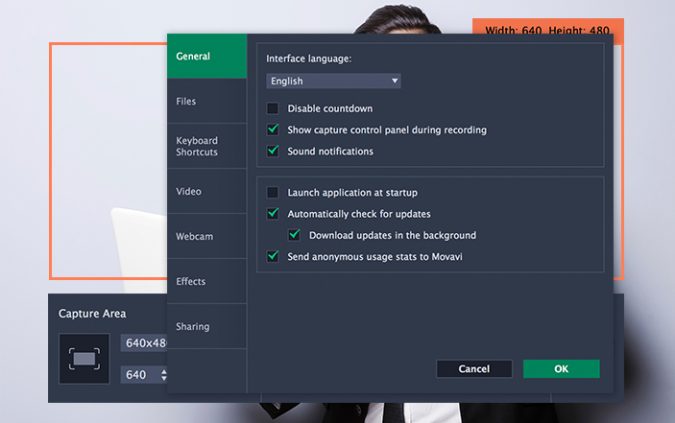Uncheck Automatically check for updates
The height and width of the screenshot is (423, 675).
(x=272, y=214)
